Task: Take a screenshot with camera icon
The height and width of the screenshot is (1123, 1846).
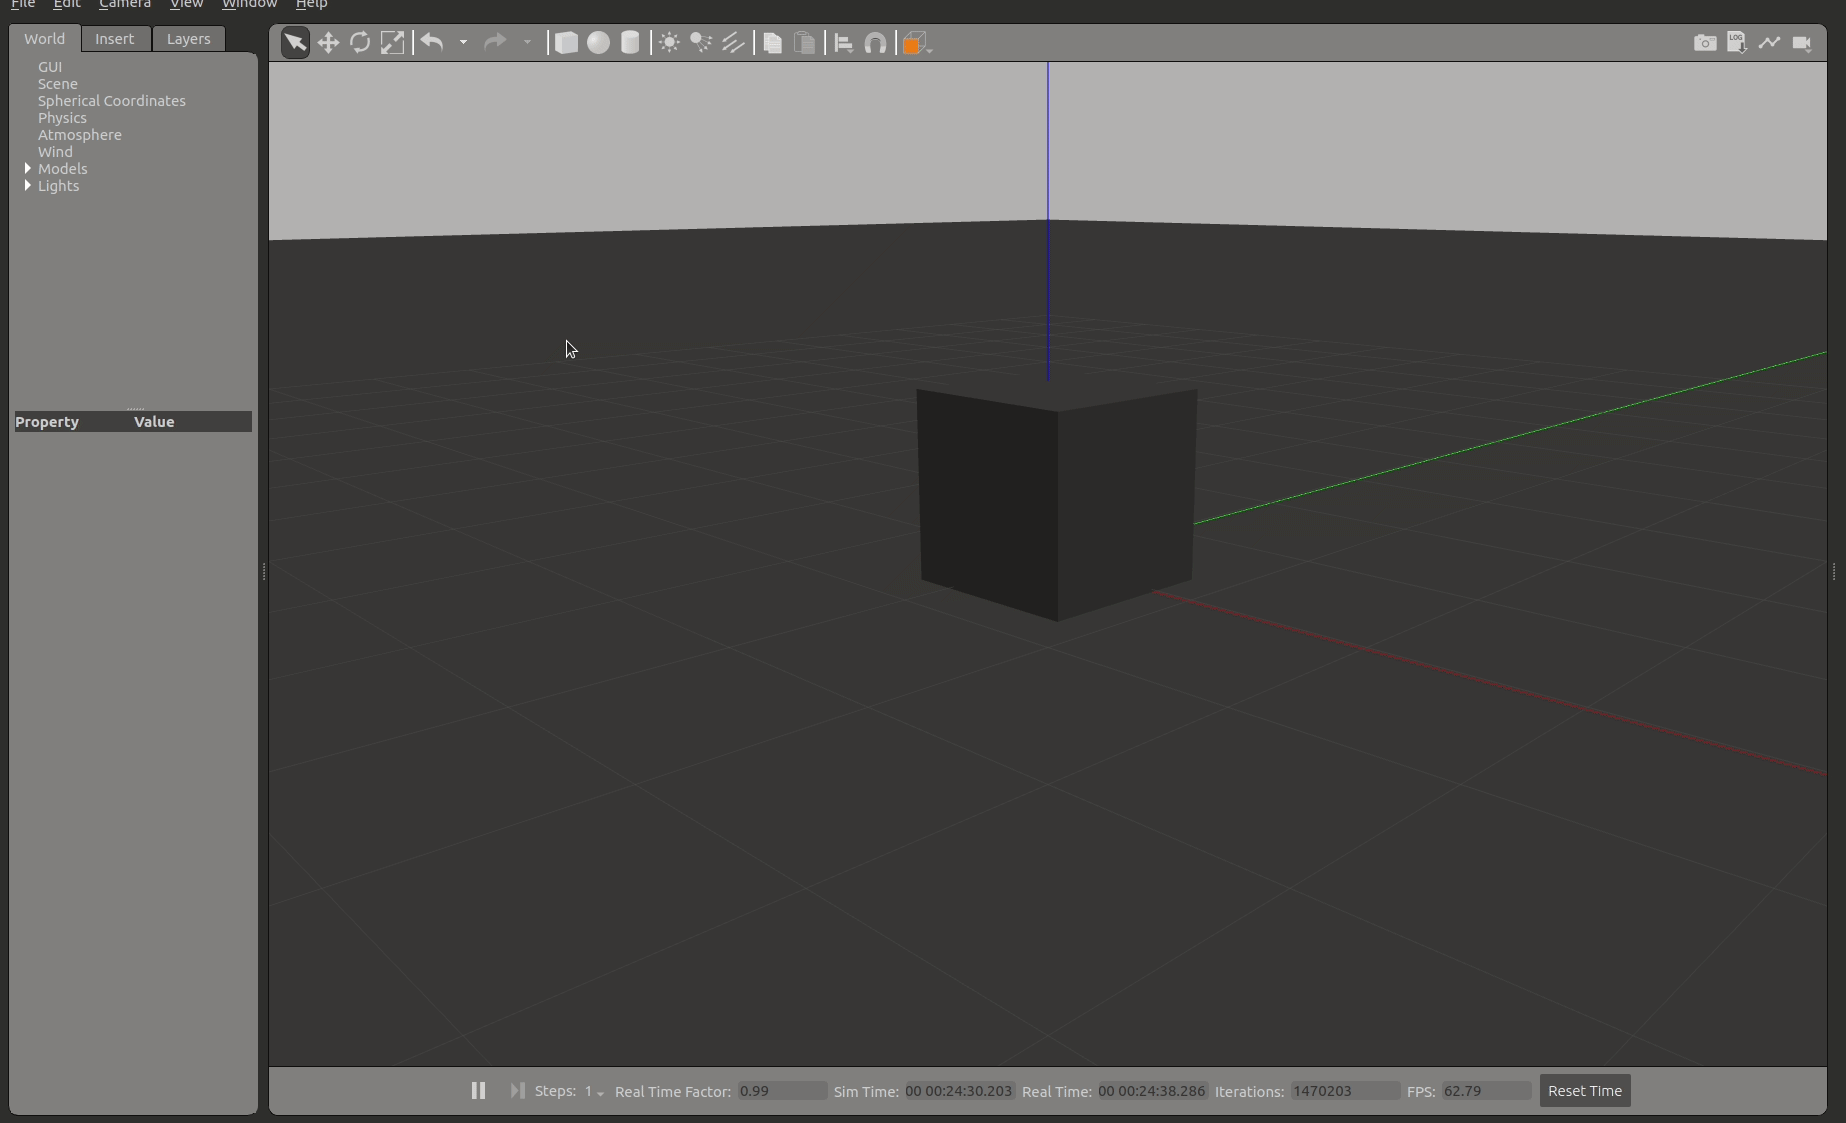Action: click(x=1705, y=42)
